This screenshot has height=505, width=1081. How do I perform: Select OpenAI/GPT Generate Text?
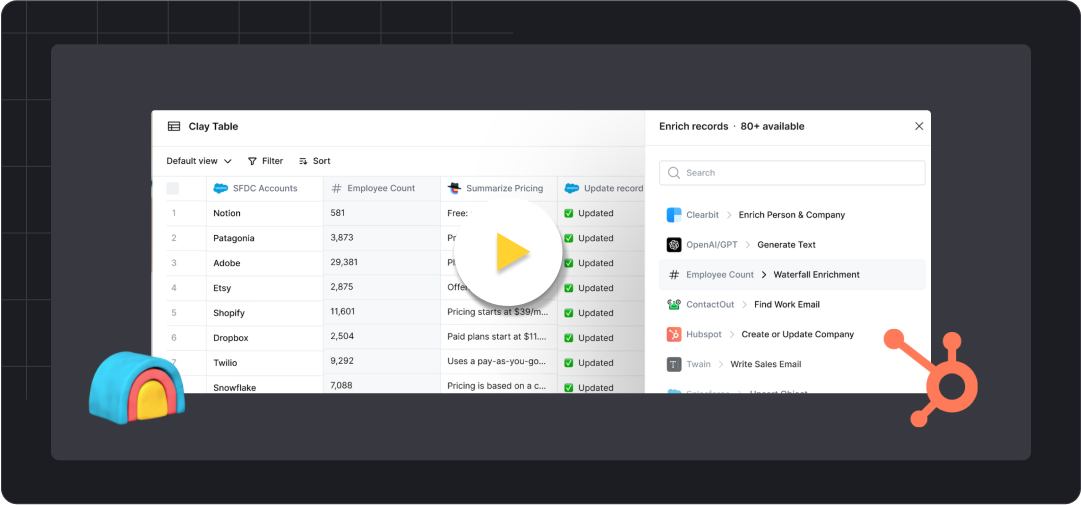pyautogui.click(x=792, y=245)
